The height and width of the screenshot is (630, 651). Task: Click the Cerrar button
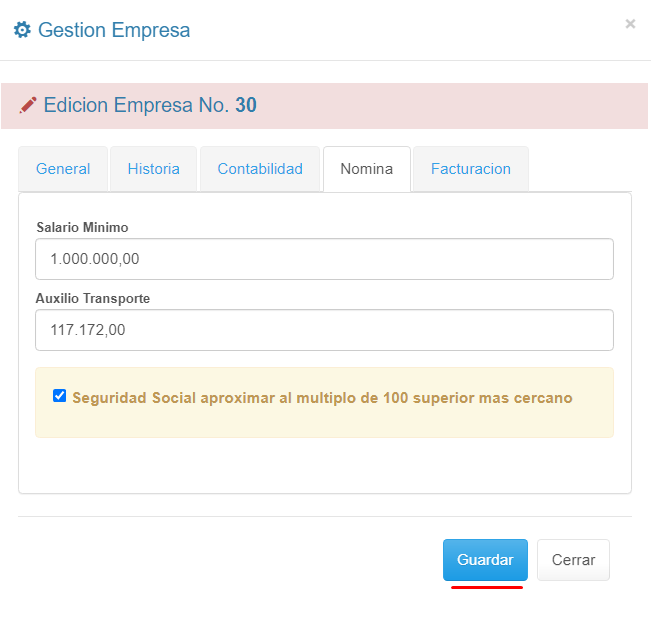573,560
